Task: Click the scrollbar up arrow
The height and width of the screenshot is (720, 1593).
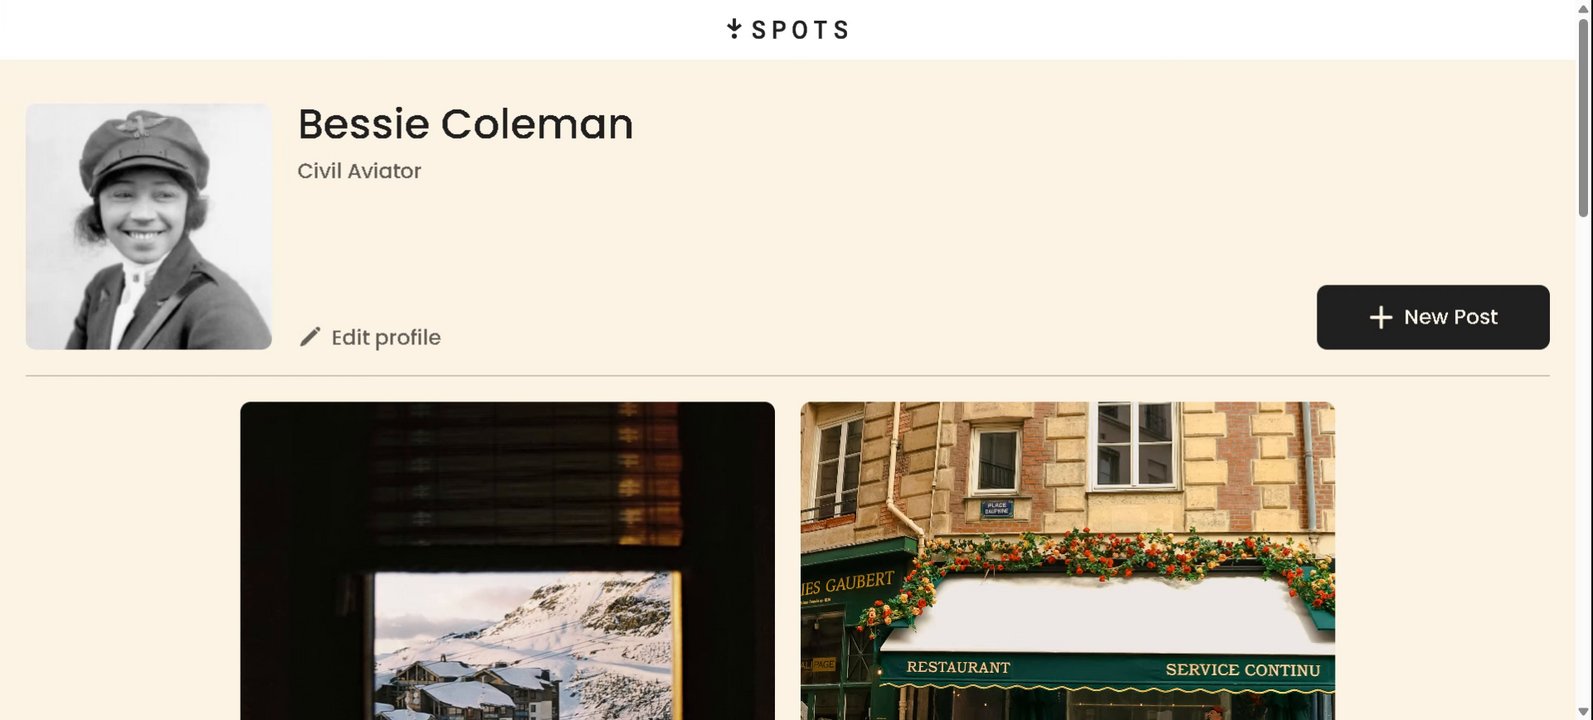Action: (x=1583, y=7)
